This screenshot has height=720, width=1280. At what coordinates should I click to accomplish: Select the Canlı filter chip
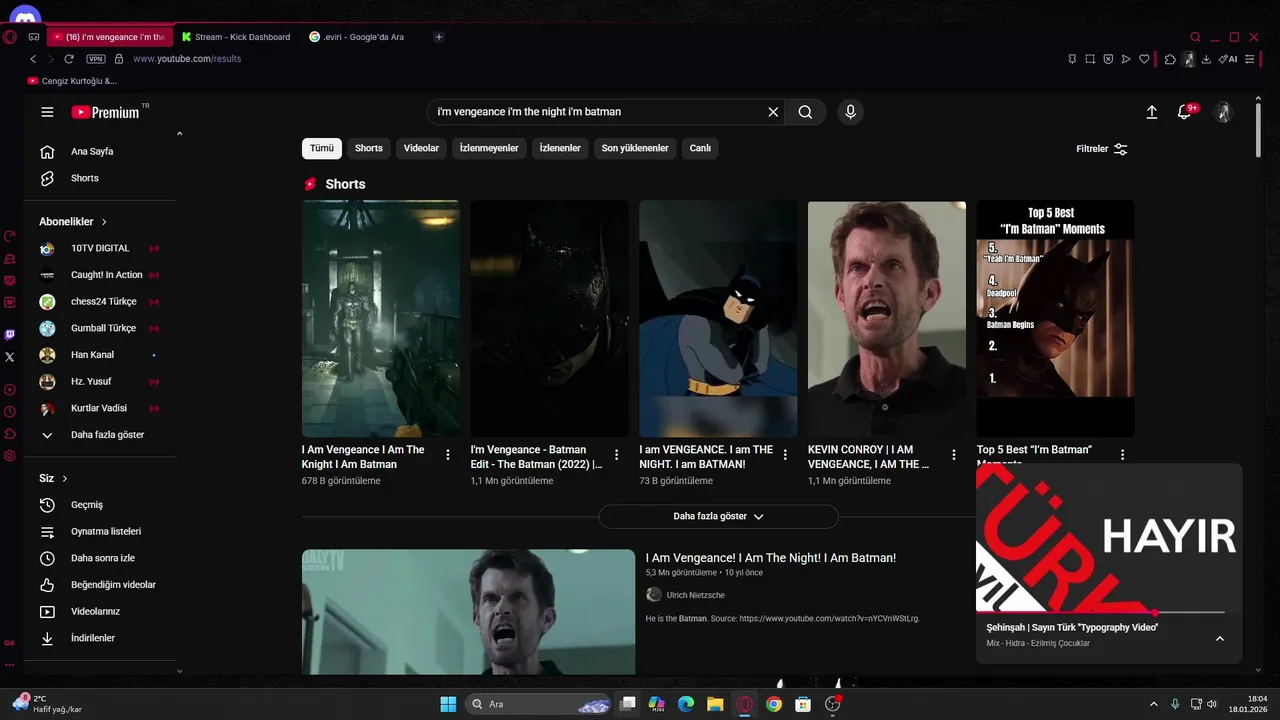700,148
